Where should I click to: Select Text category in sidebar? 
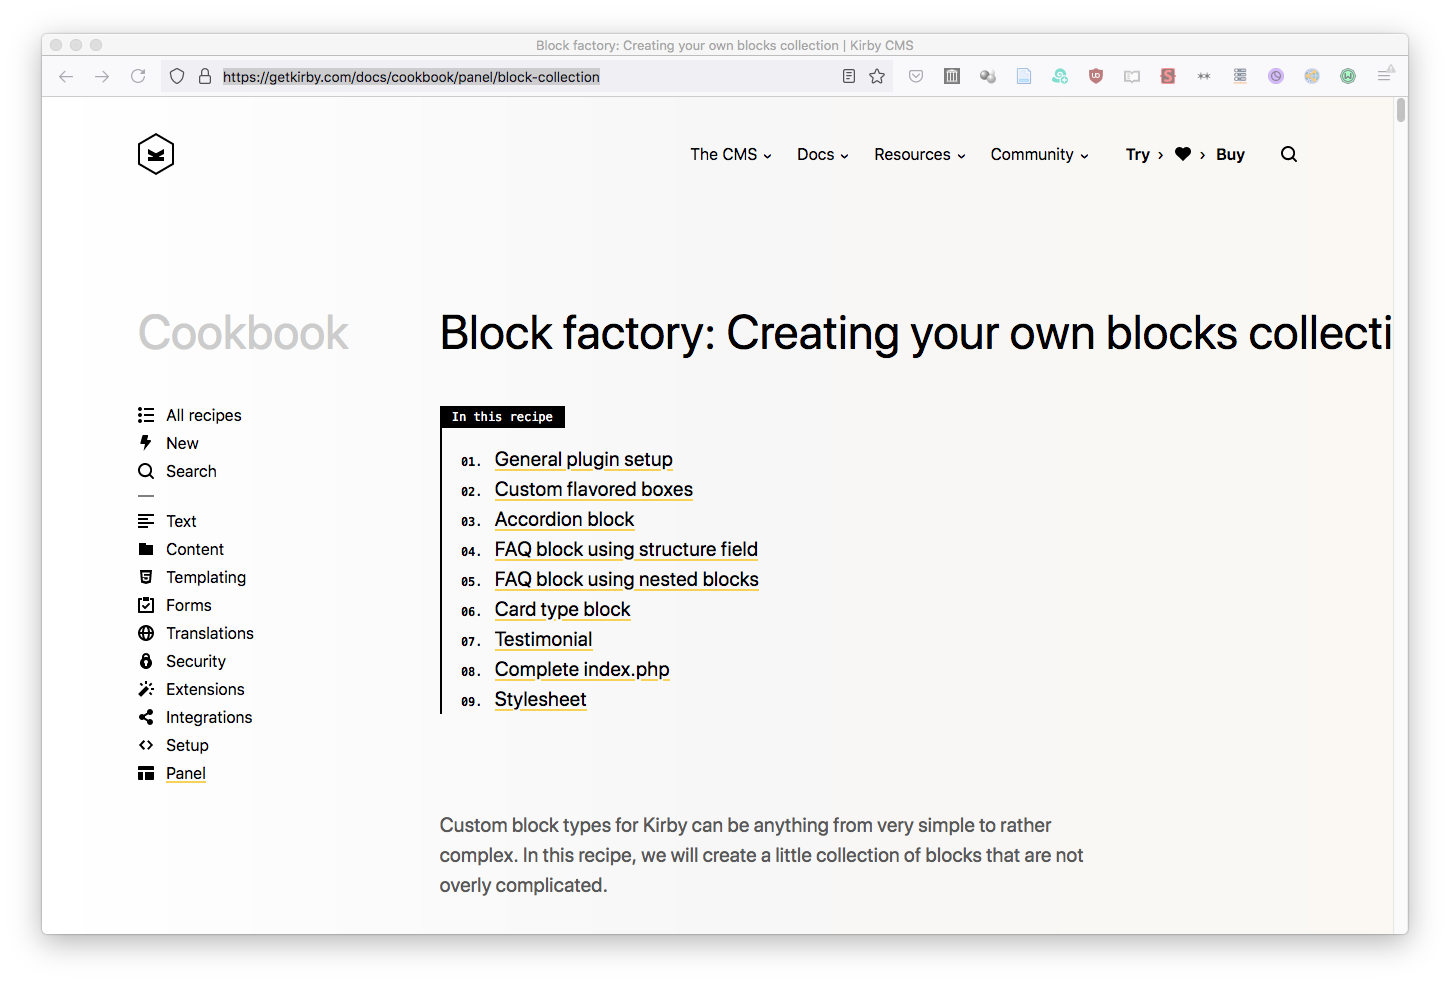[167, 521]
